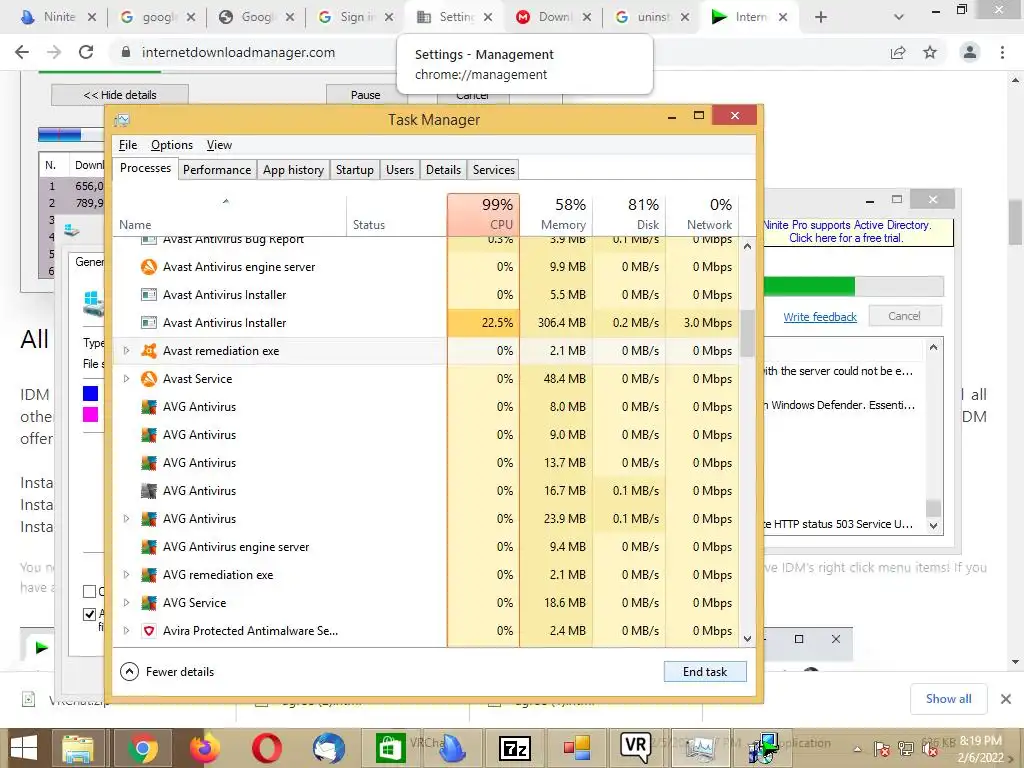Image resolution: width=1024 pixels, height=768 pixels.
Task: Click the Pause download button
Action: tap(366, 95)
